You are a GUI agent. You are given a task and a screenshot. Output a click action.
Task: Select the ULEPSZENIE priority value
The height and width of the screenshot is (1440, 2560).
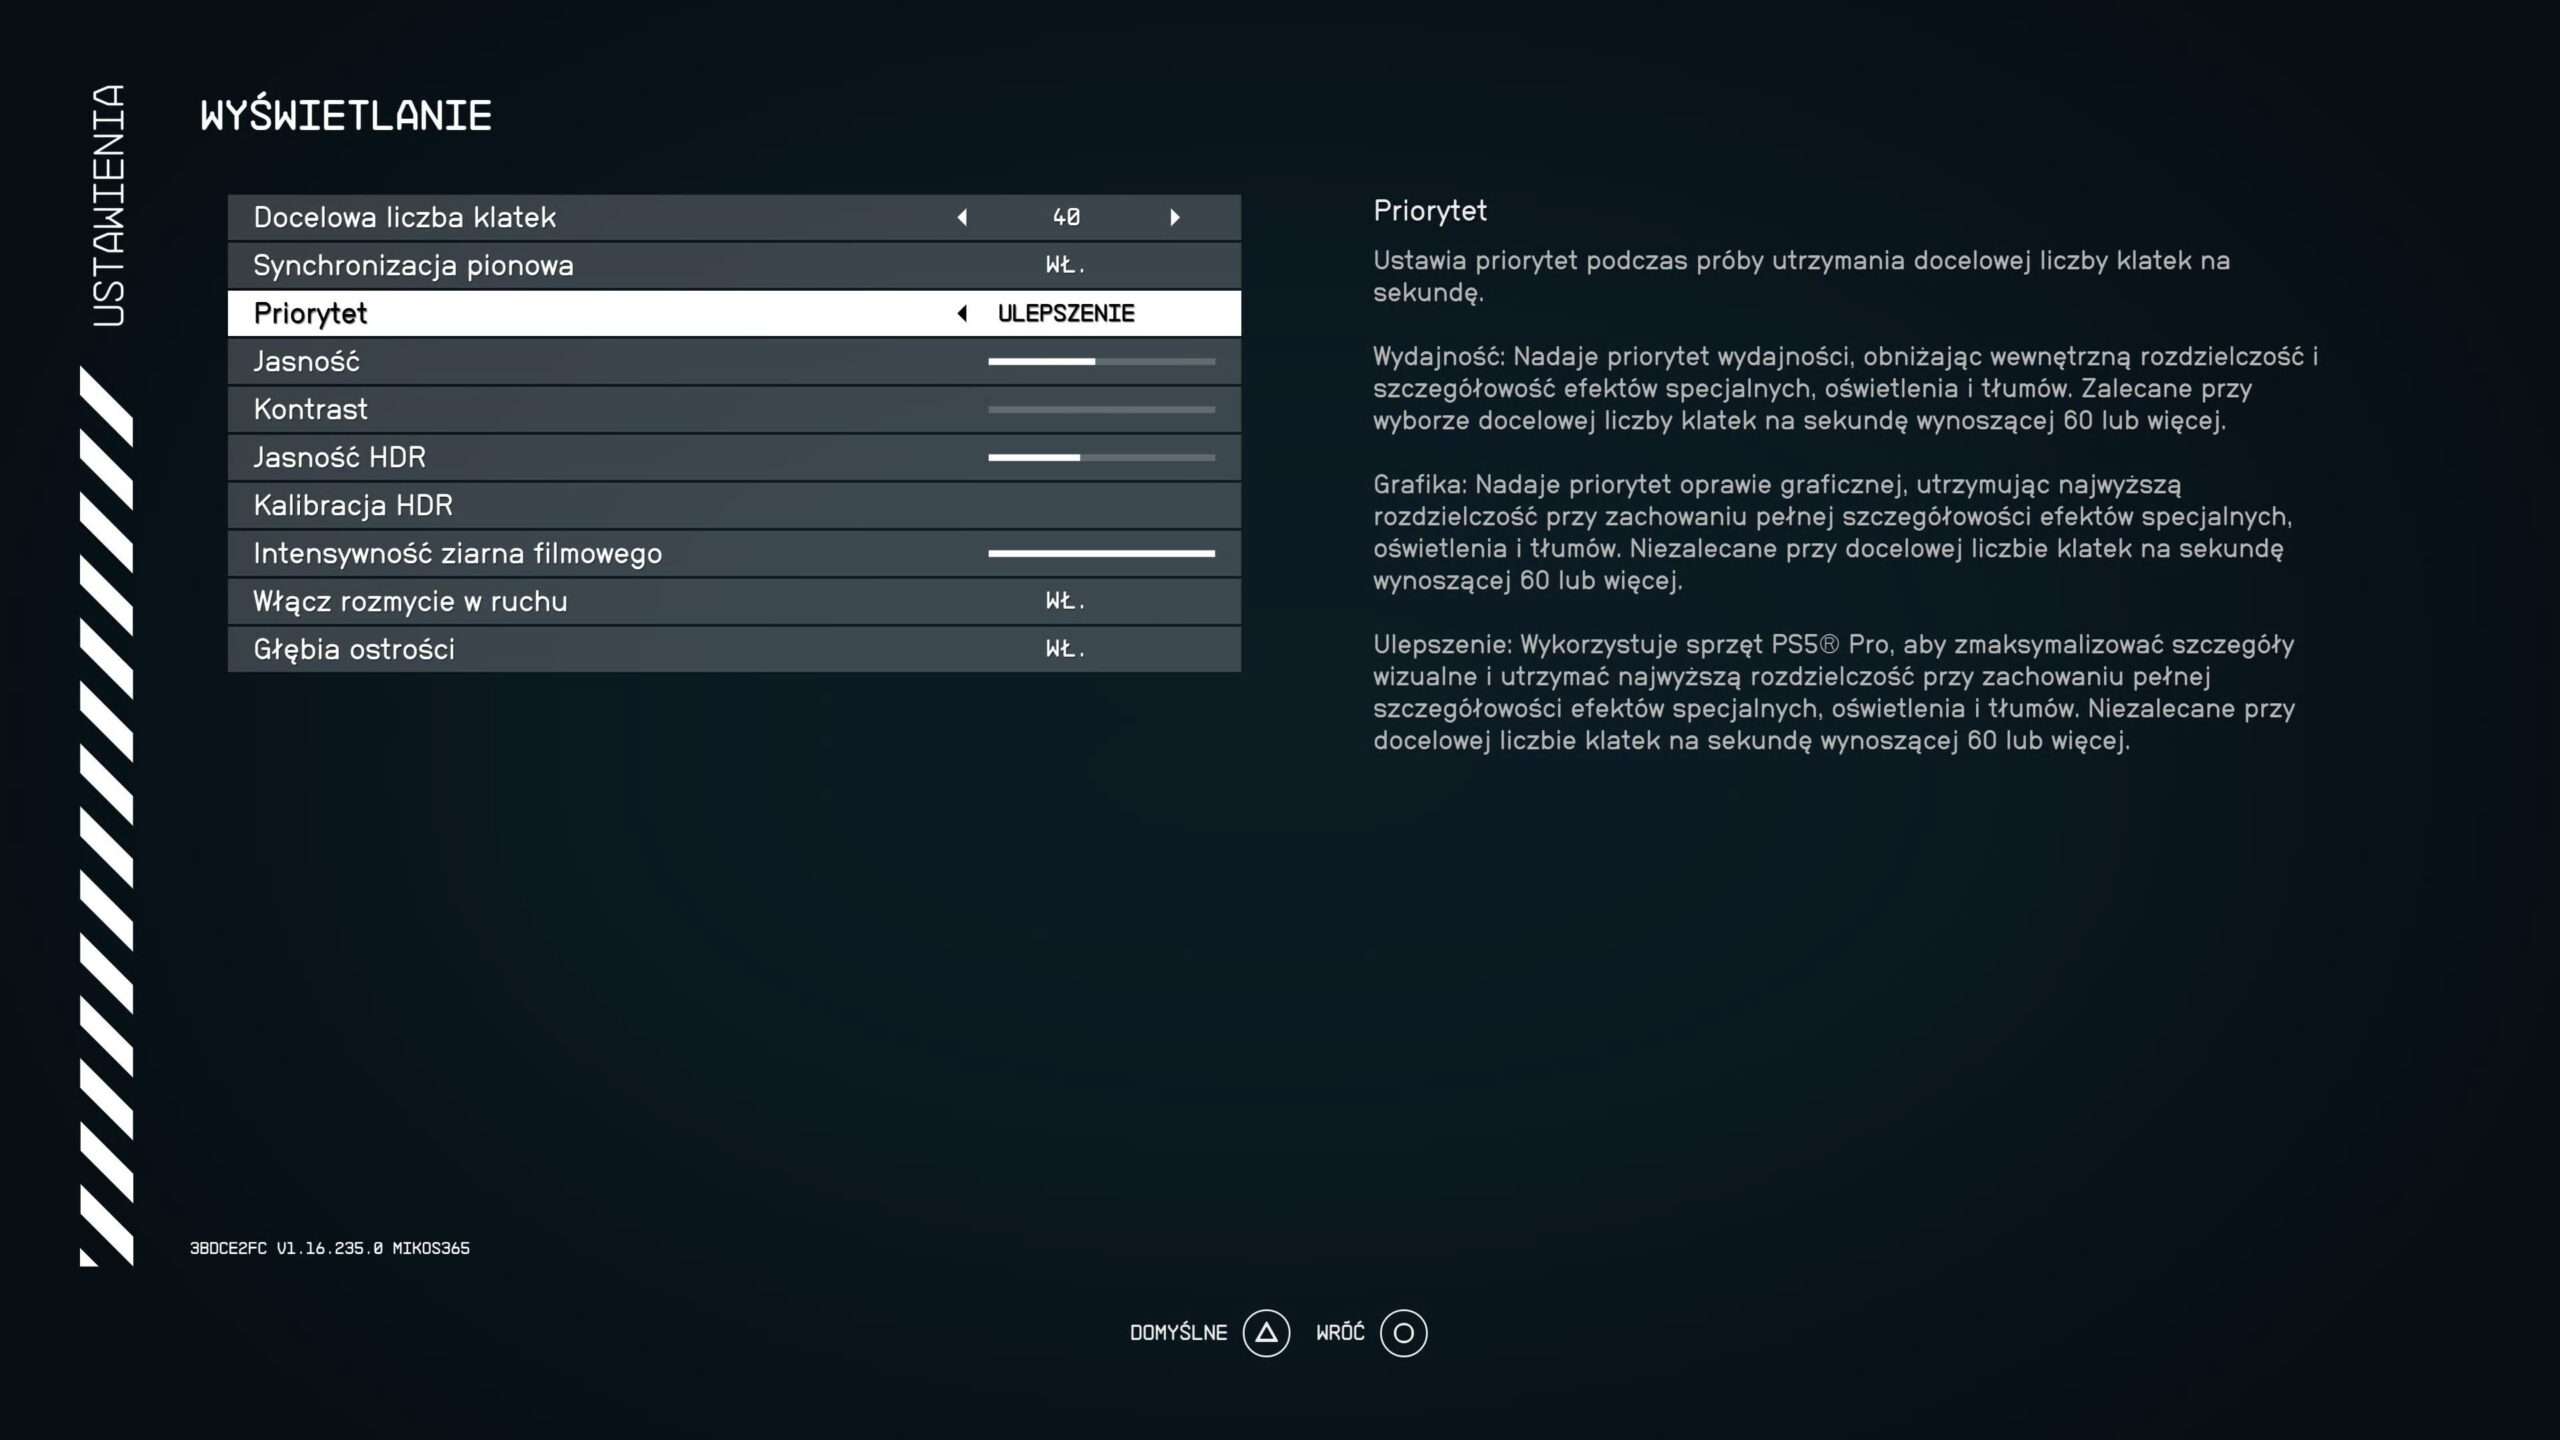coord(1066,313)
